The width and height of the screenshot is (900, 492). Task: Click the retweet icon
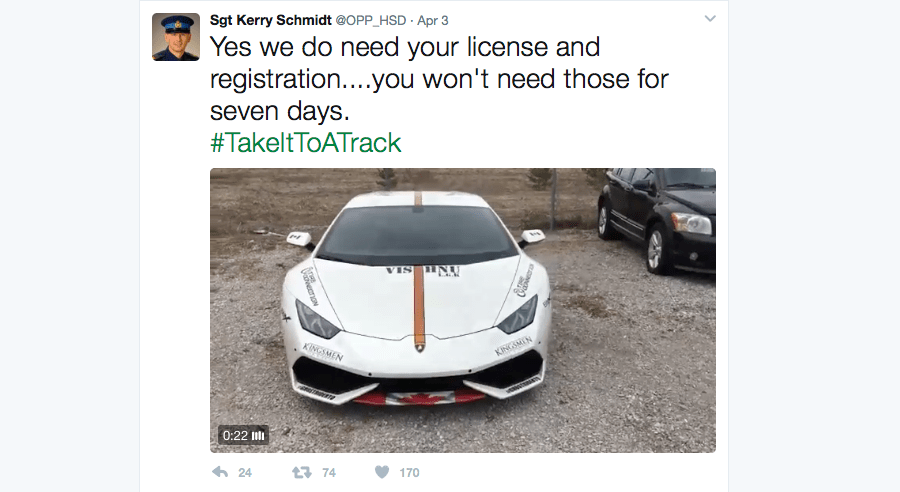click(301, 472)
